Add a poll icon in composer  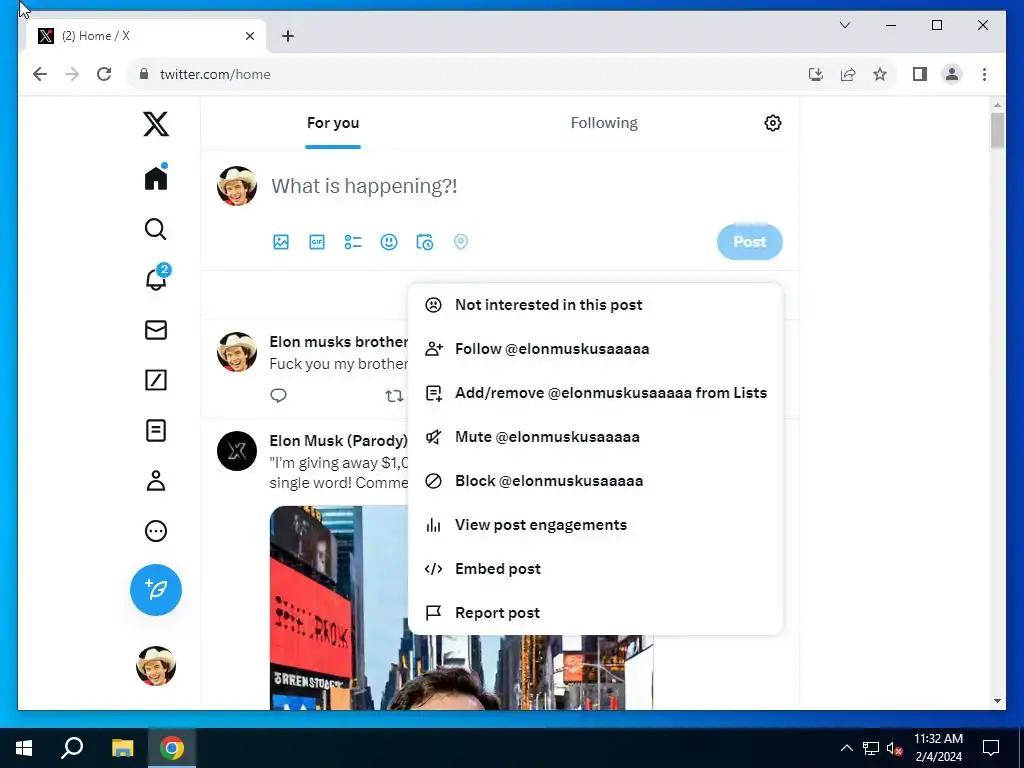click(x=353, y=242)
